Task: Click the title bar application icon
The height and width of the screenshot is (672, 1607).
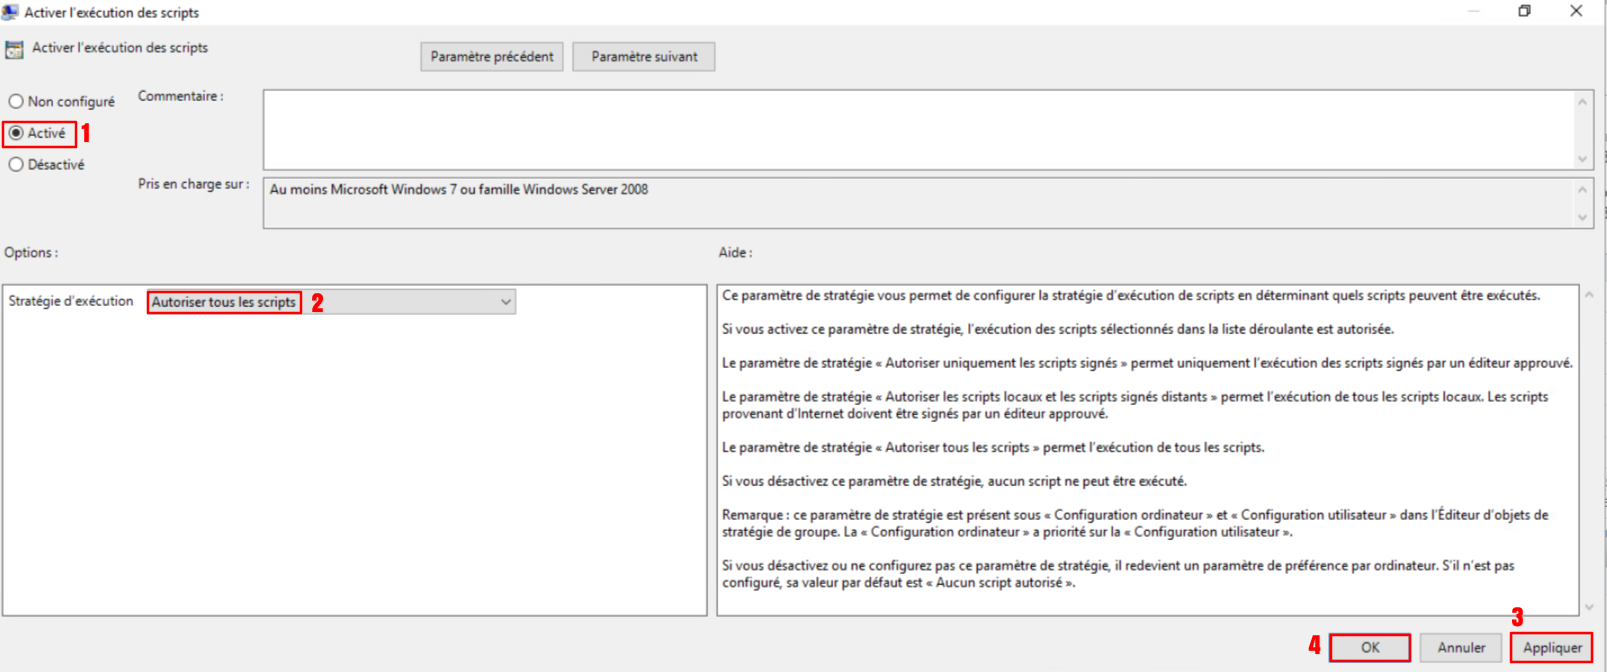Action: [11, 12]
